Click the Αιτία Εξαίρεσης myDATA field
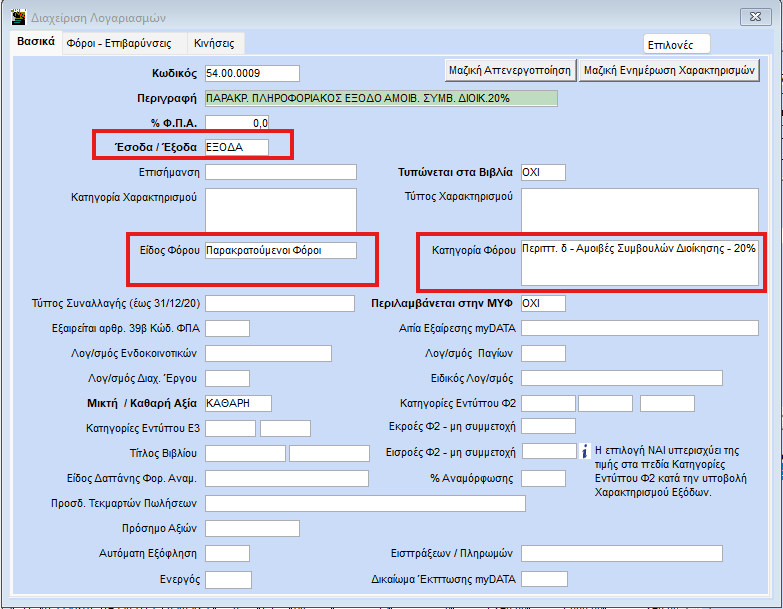The image size is (783, 609). tap(639, 328)
